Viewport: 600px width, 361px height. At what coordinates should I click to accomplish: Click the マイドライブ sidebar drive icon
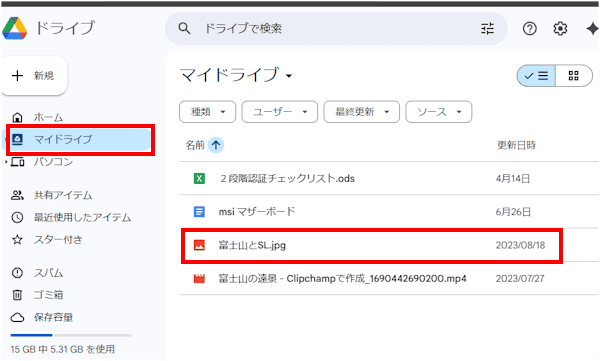17,139
